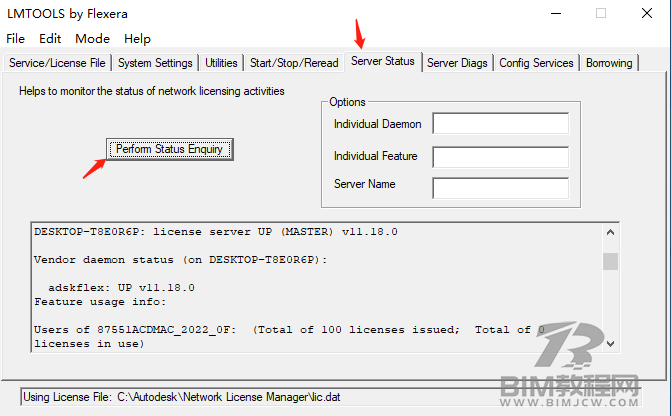
Task: Close the LMTOOLS window
Action: (647, 13)
